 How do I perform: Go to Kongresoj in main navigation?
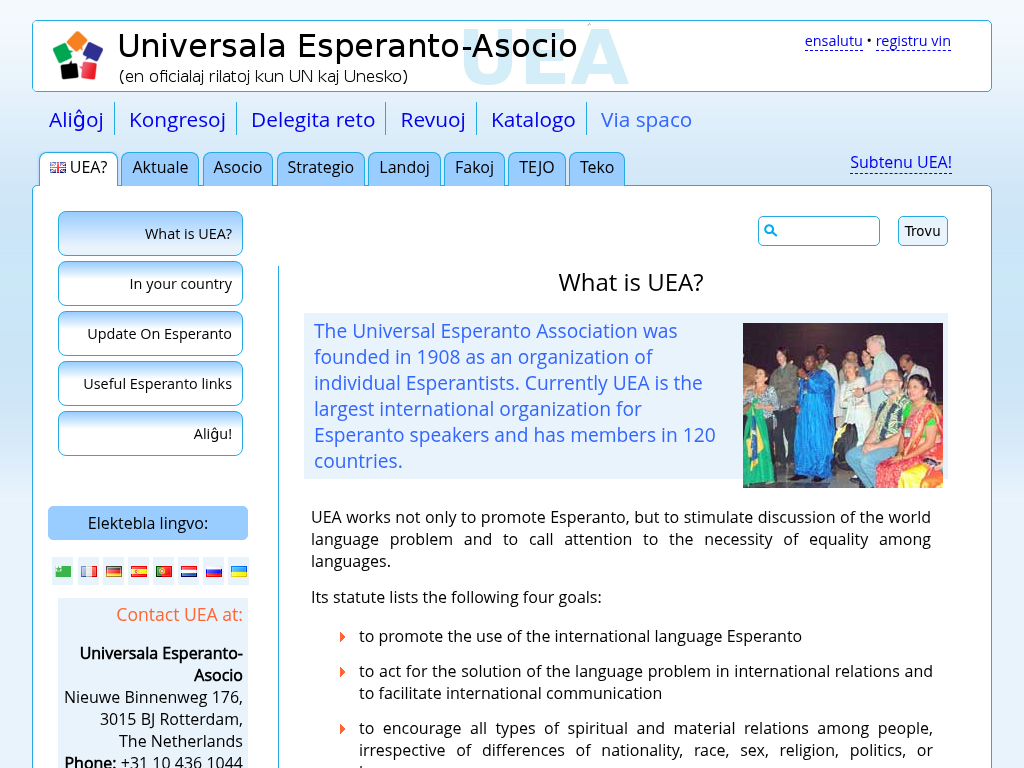(177, 120)
